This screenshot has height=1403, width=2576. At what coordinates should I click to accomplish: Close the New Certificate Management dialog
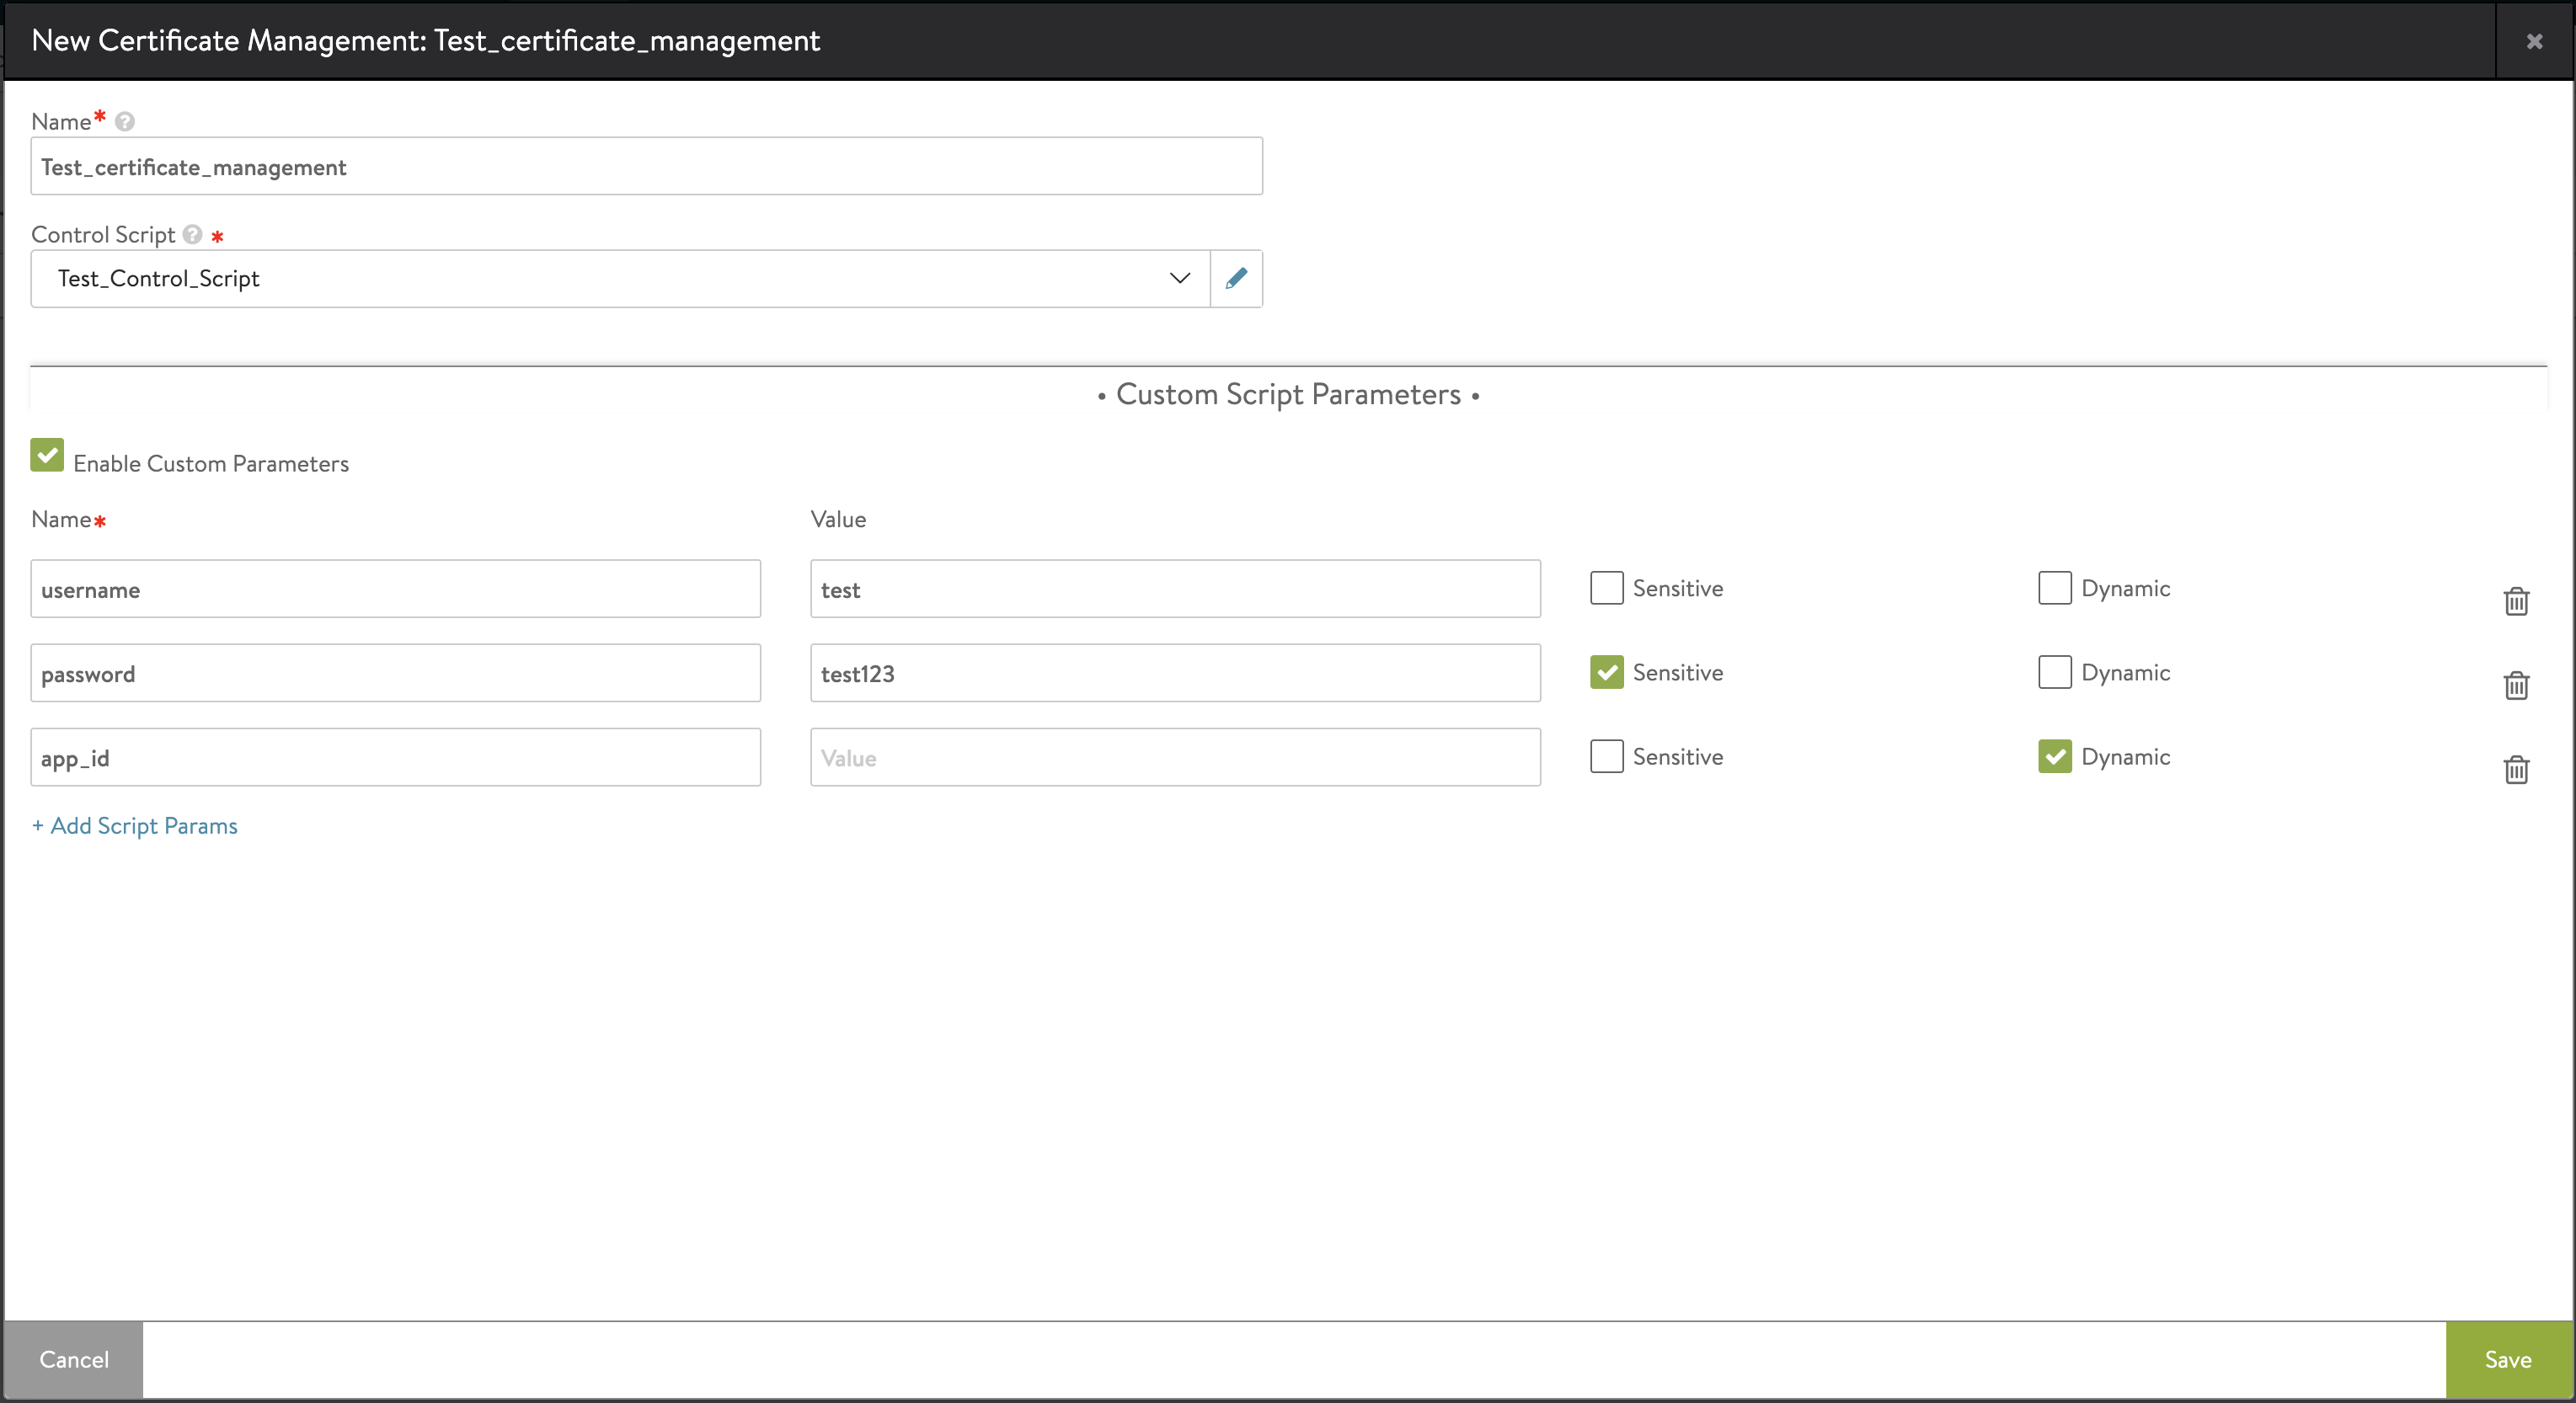pos(2534,41)
